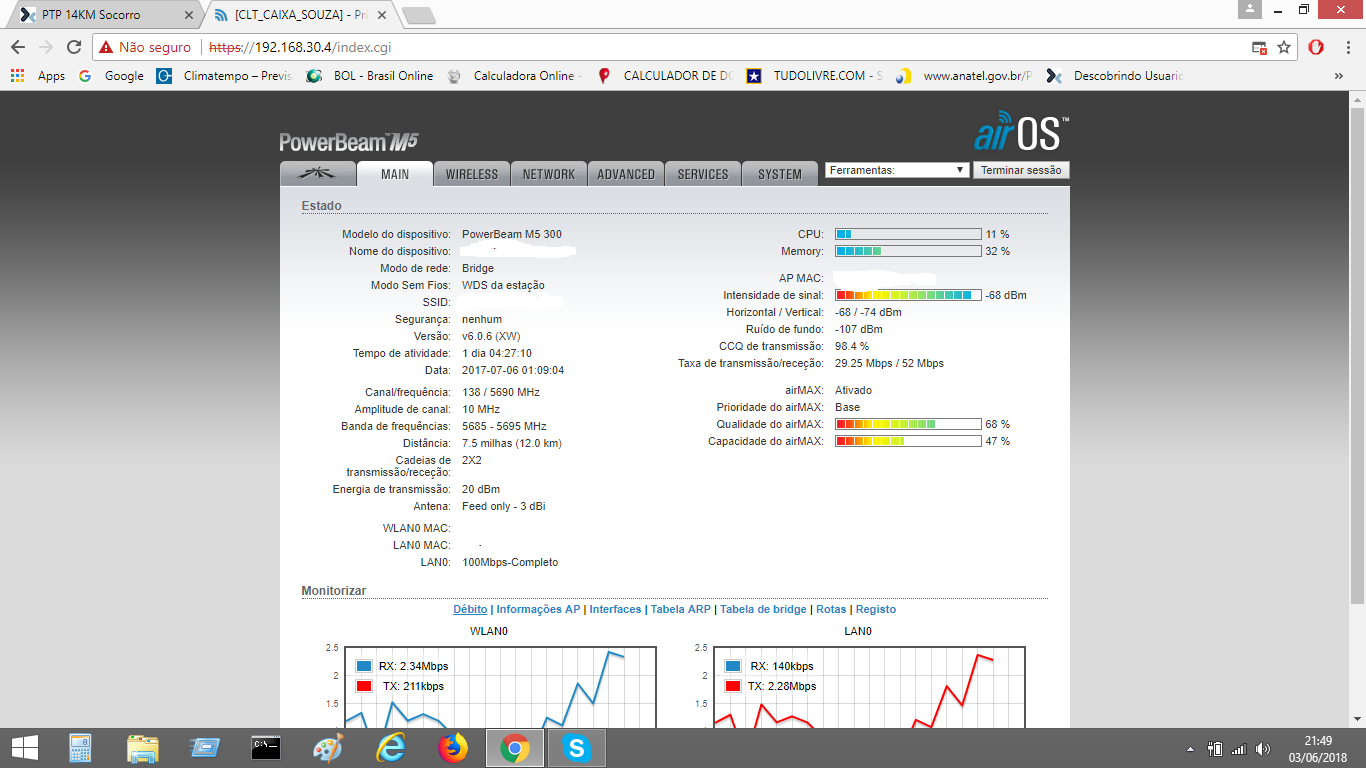The image size is (1366, 768).
Task: Launch Firefox from the taskbar
Action: [452, 747]
